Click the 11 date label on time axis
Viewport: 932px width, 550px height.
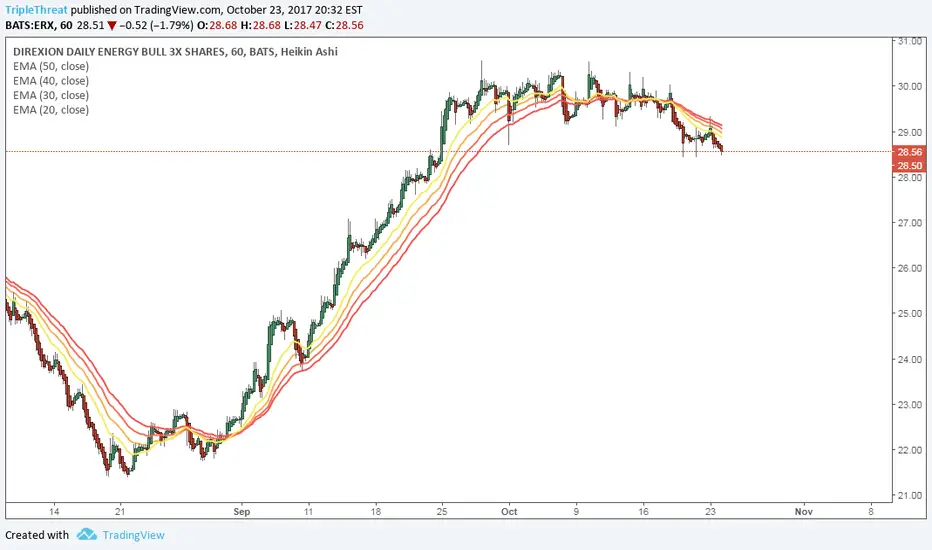308,511
